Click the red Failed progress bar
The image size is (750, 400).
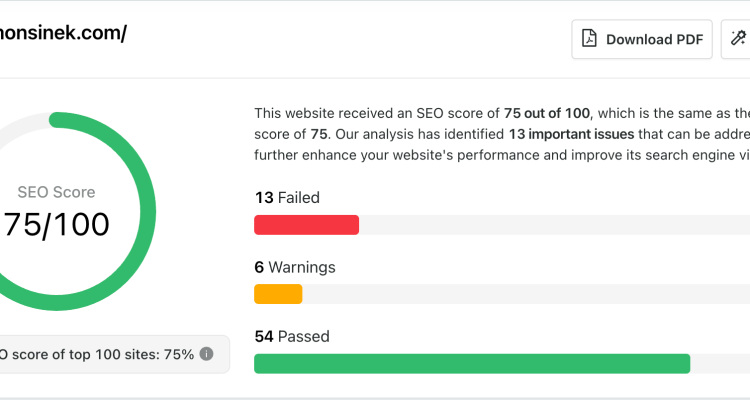(307, 225)
